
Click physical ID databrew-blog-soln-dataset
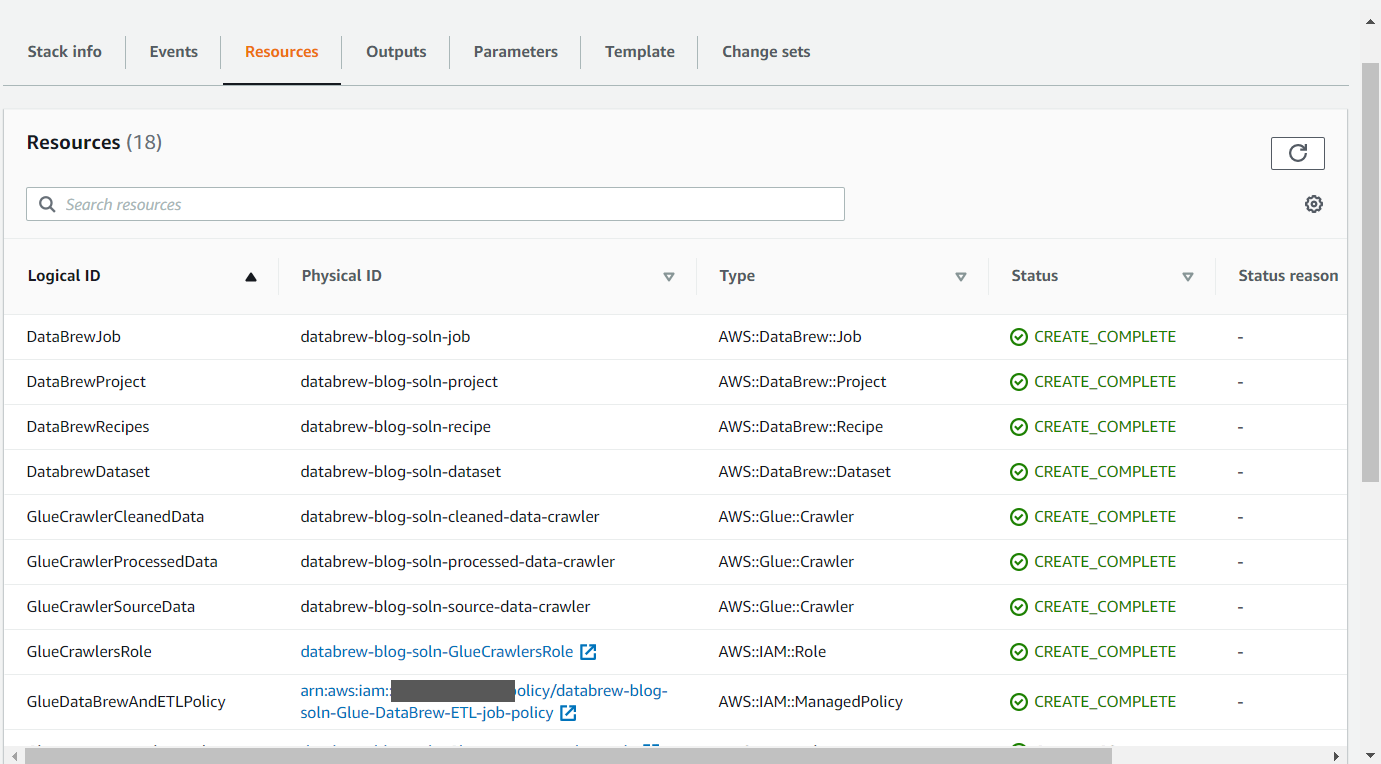coord(401,472)
